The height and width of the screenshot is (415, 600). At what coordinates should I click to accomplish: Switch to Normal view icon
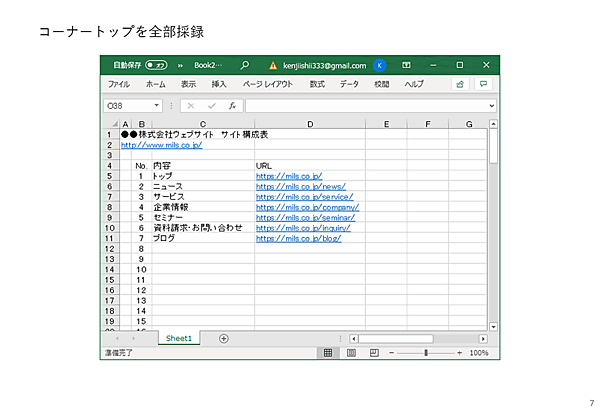(328, 353)
